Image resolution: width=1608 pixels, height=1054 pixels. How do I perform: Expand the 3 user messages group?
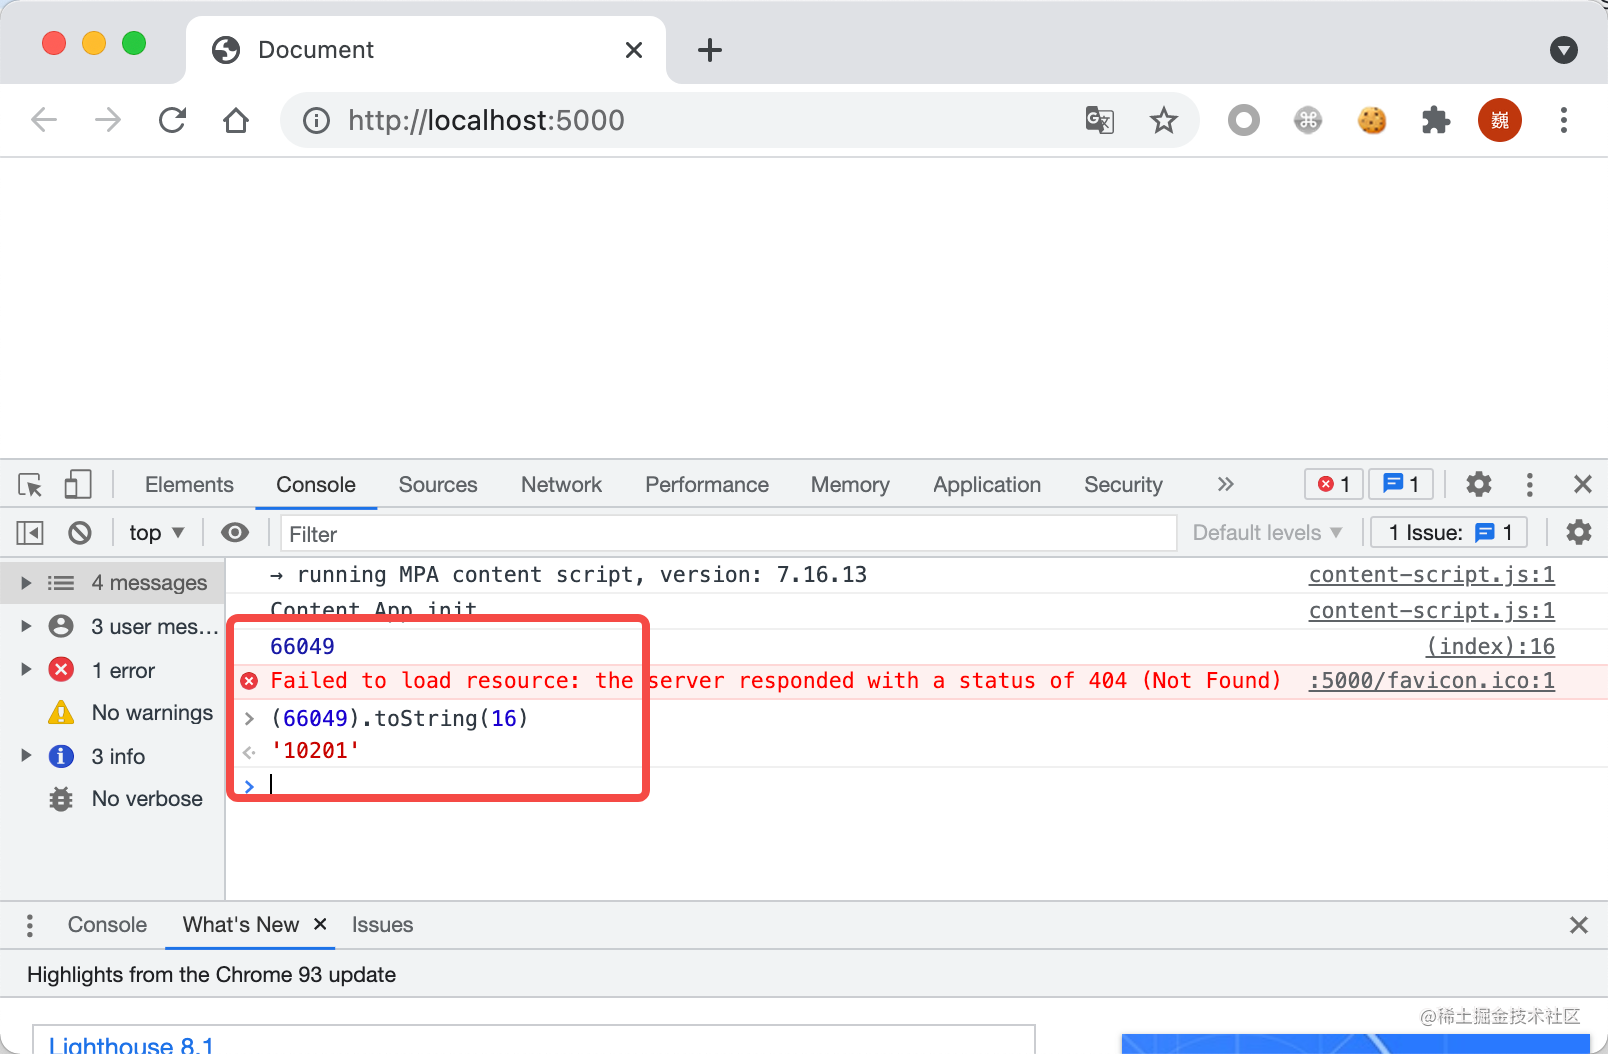tap(26, 627)
